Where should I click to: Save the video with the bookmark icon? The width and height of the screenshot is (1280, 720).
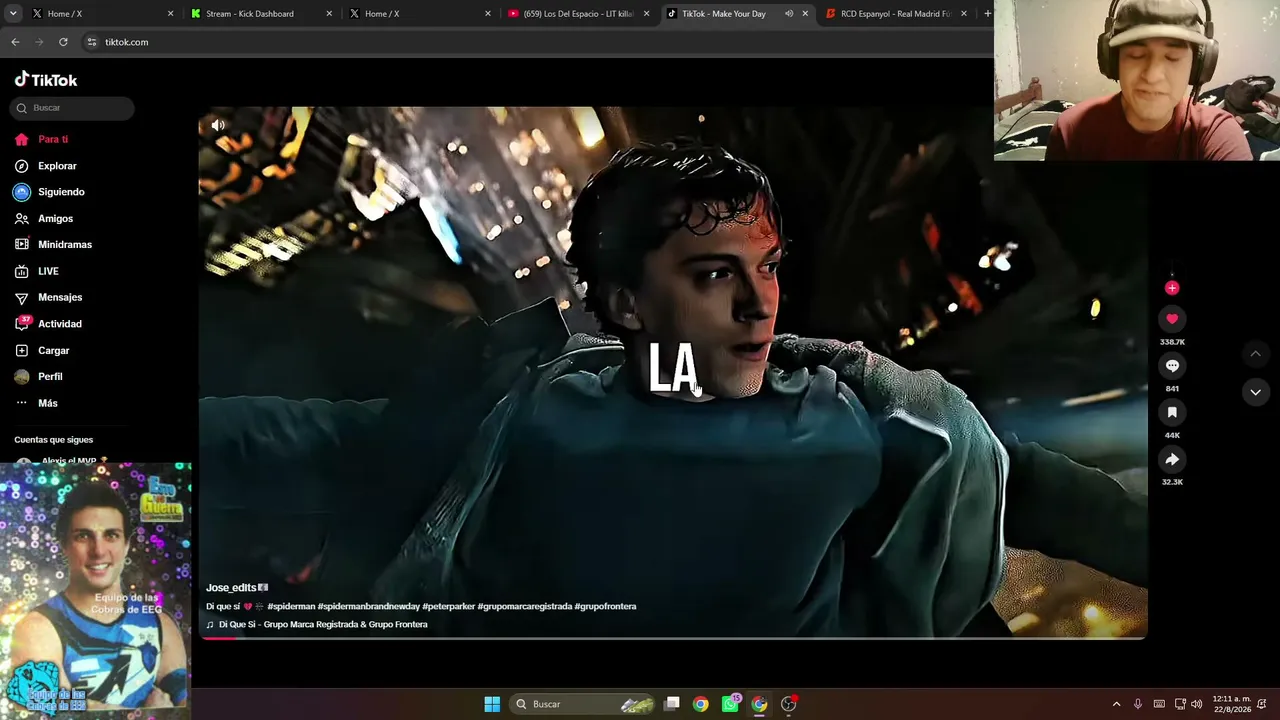[x=1172, y=412]
